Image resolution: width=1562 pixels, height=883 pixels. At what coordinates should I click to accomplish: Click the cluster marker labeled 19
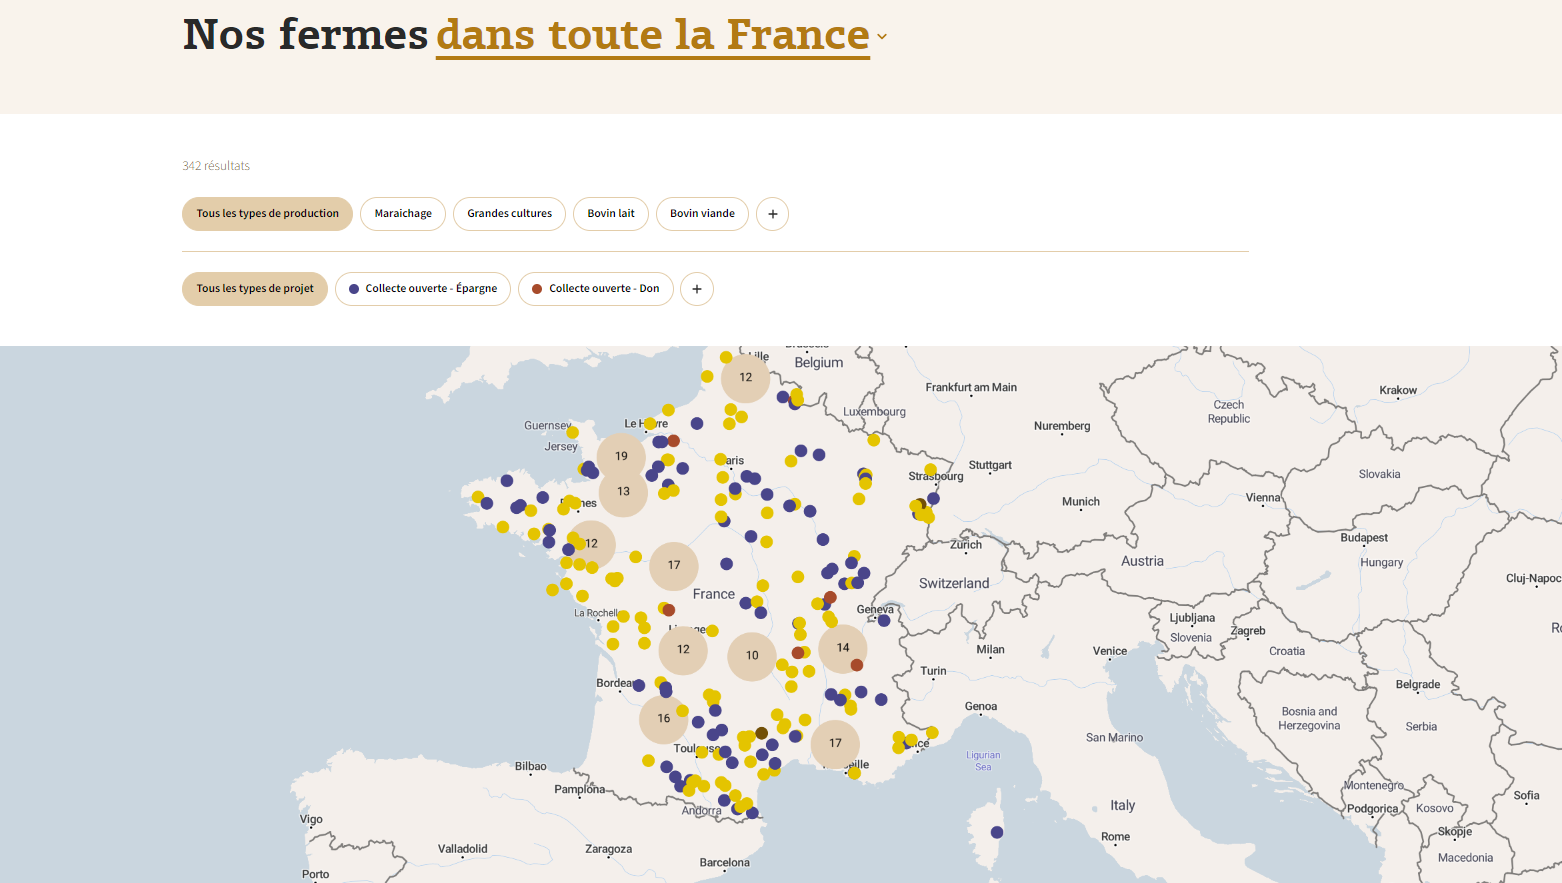[621, 456]
